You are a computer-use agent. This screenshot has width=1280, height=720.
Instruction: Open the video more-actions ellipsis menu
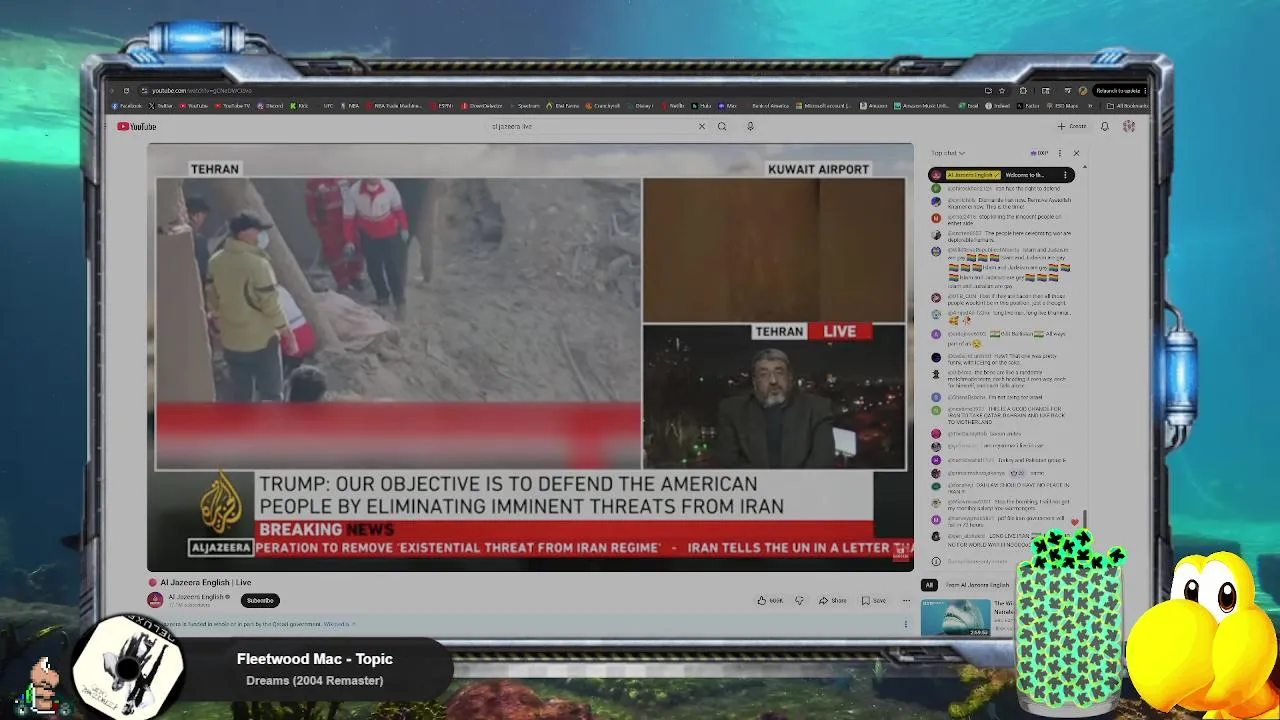click(906, 600)
